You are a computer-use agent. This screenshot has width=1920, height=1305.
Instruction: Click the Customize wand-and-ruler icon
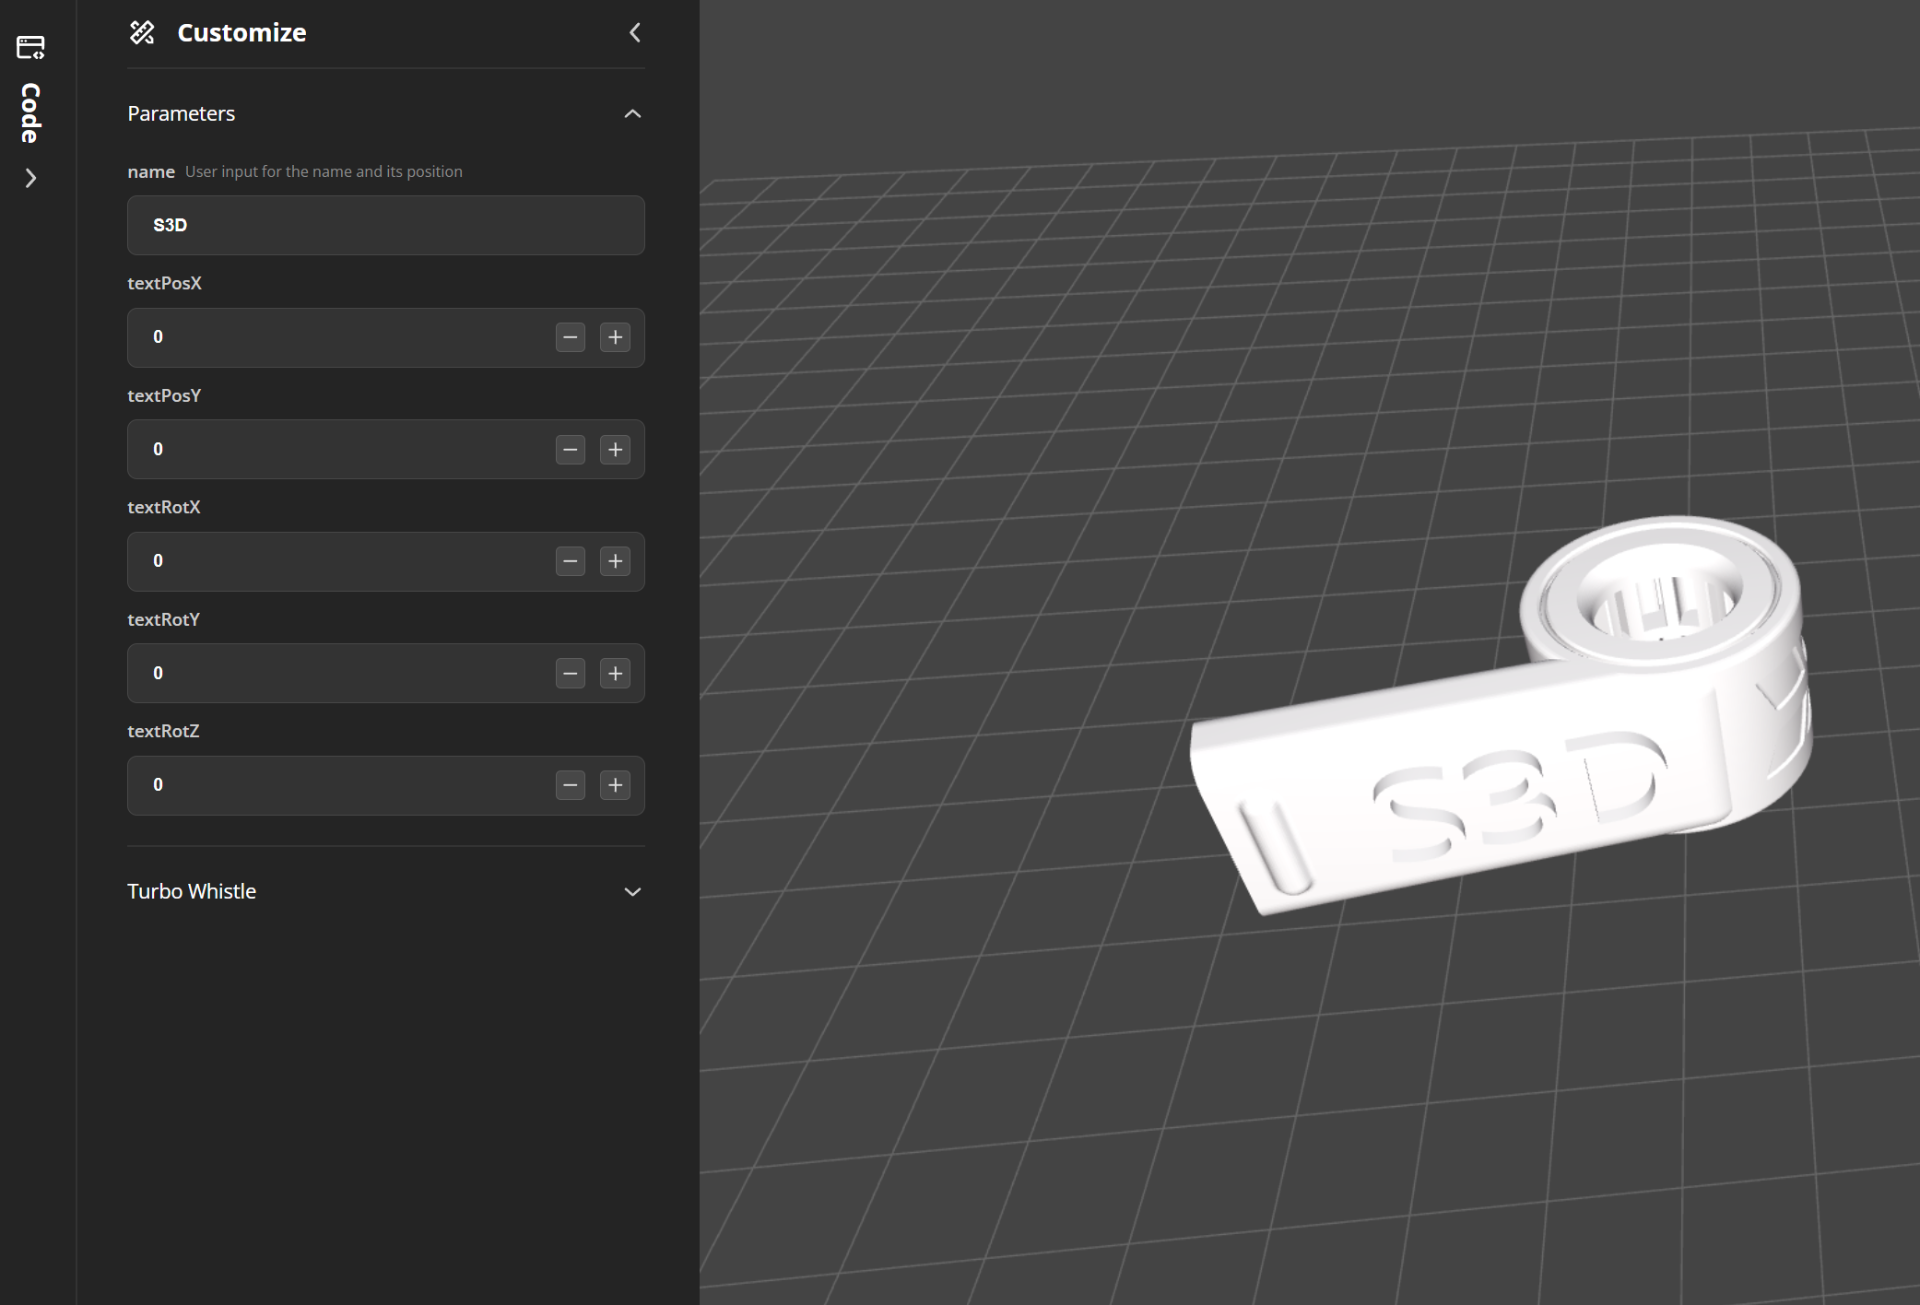tap(142, 33)
